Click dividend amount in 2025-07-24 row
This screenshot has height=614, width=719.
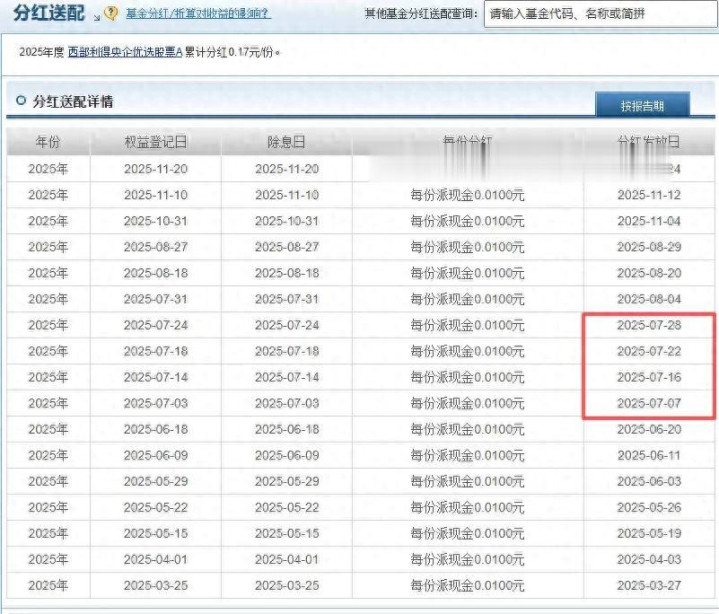point(467,326)
